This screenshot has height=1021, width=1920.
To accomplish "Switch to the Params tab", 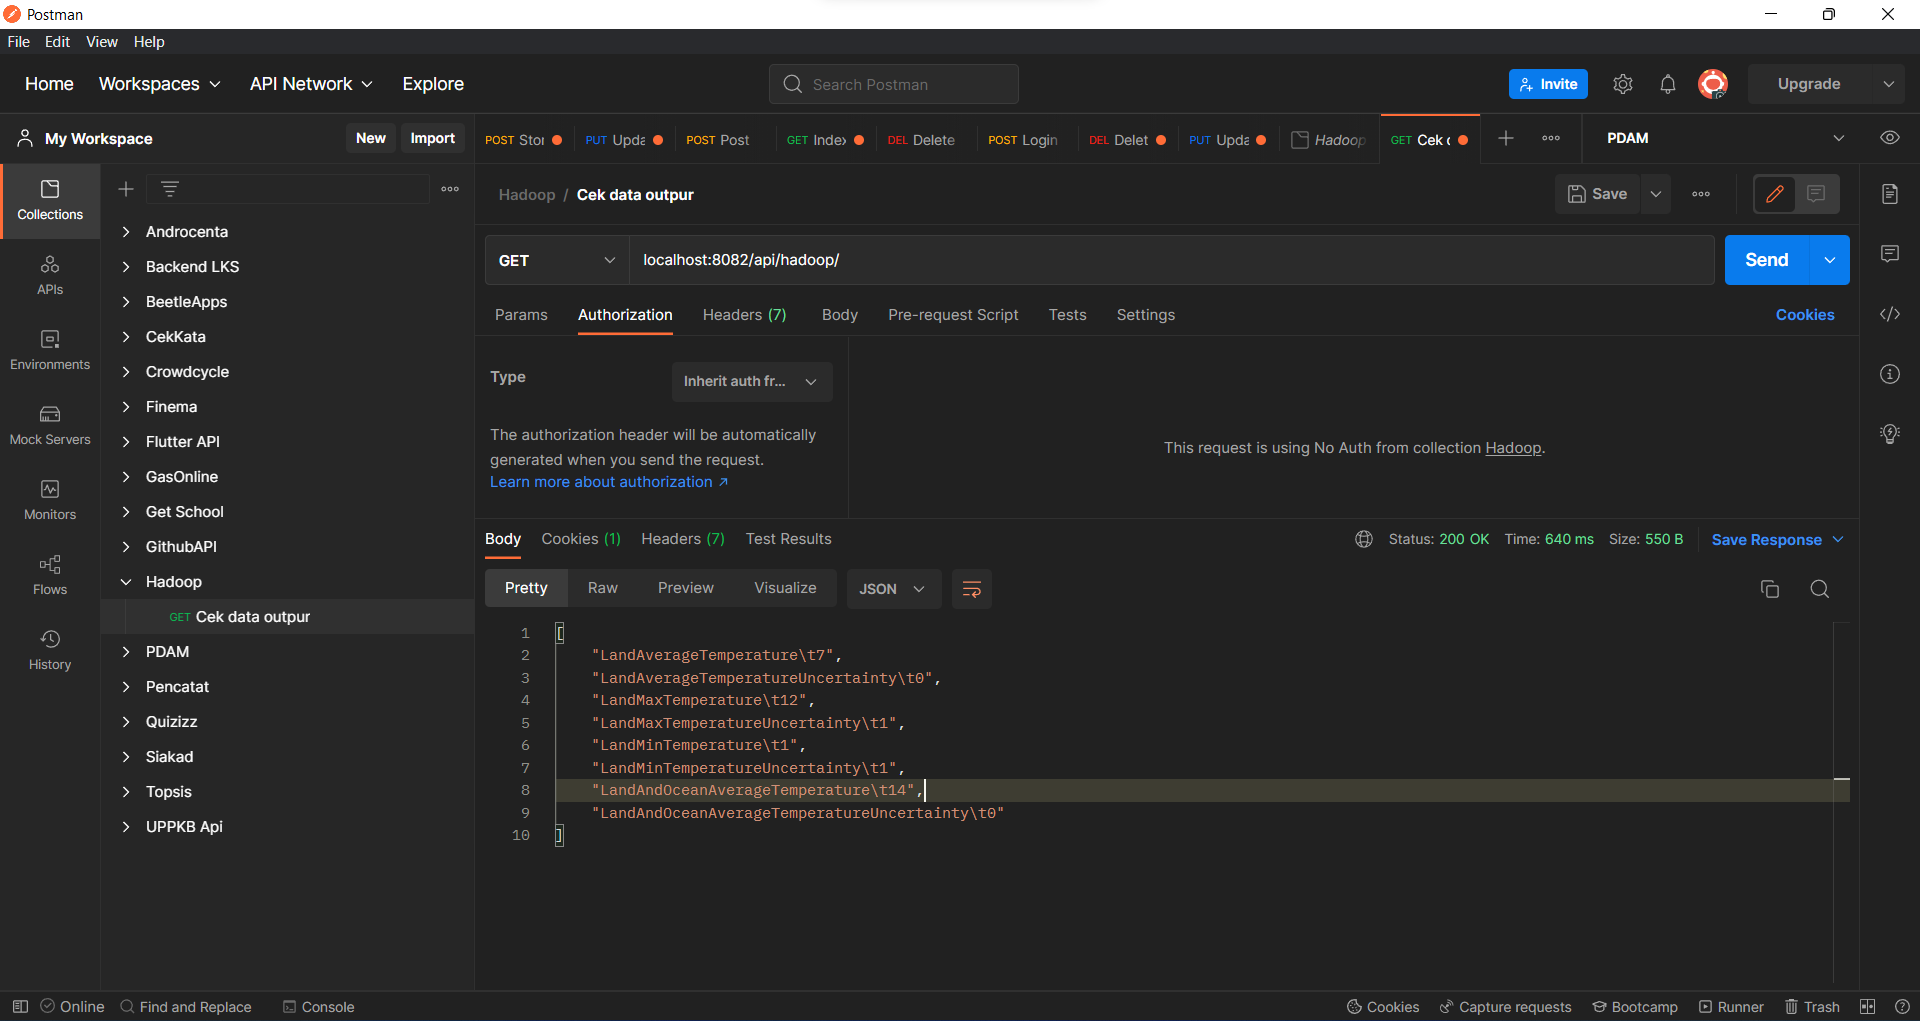I will coord(521,315).
